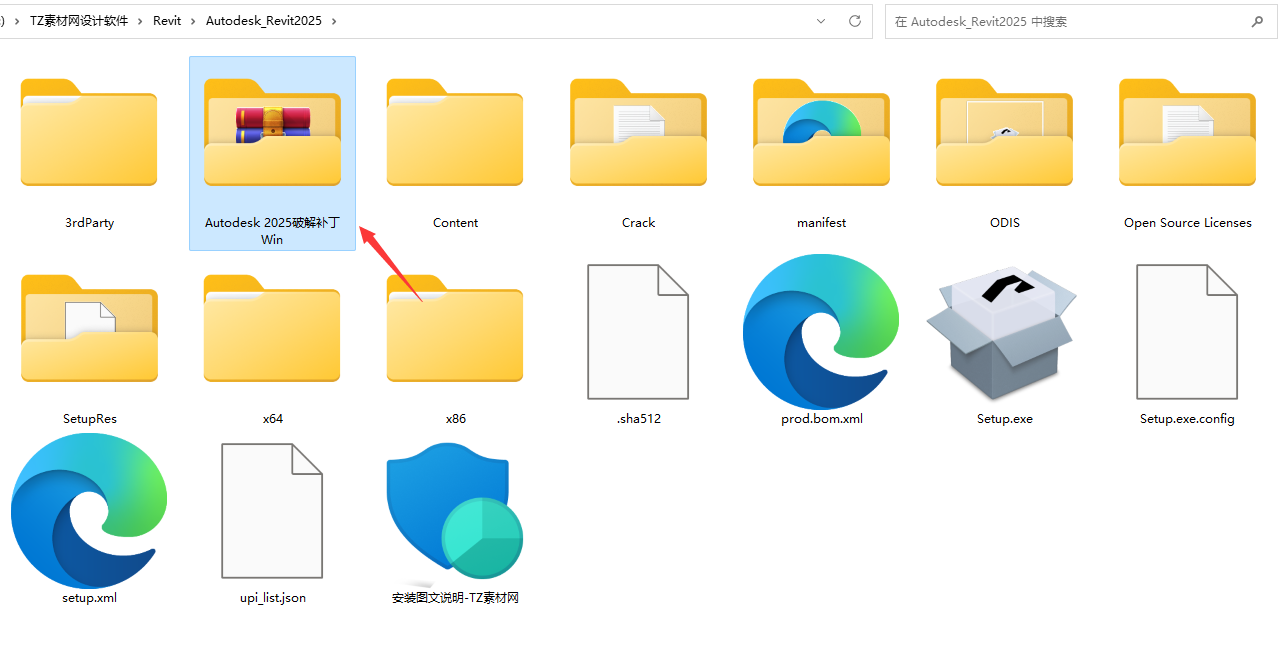Click the 安装图文说明-TZ素材网 file name
The height and width of the screenshot is (665, 1288).
pyautogui.click(x=455, y=598)
